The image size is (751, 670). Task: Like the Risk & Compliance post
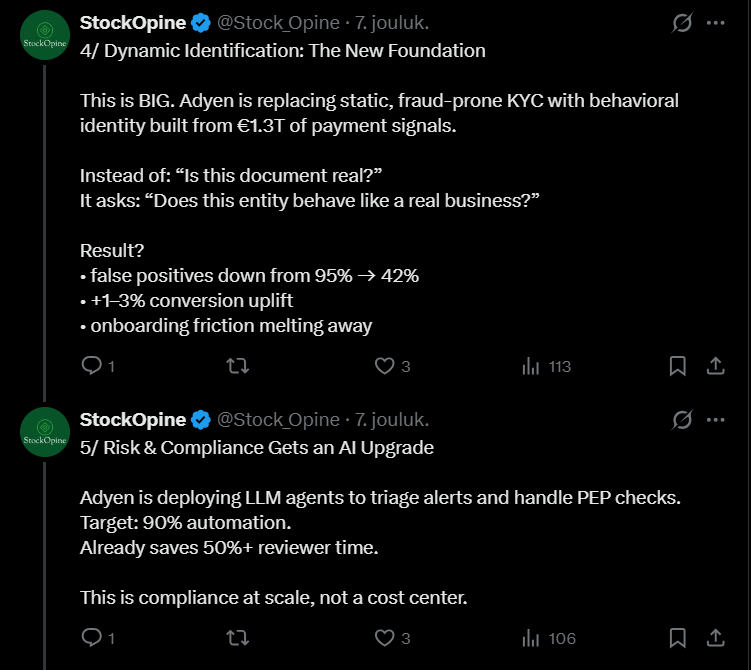(x=385, y=637)
